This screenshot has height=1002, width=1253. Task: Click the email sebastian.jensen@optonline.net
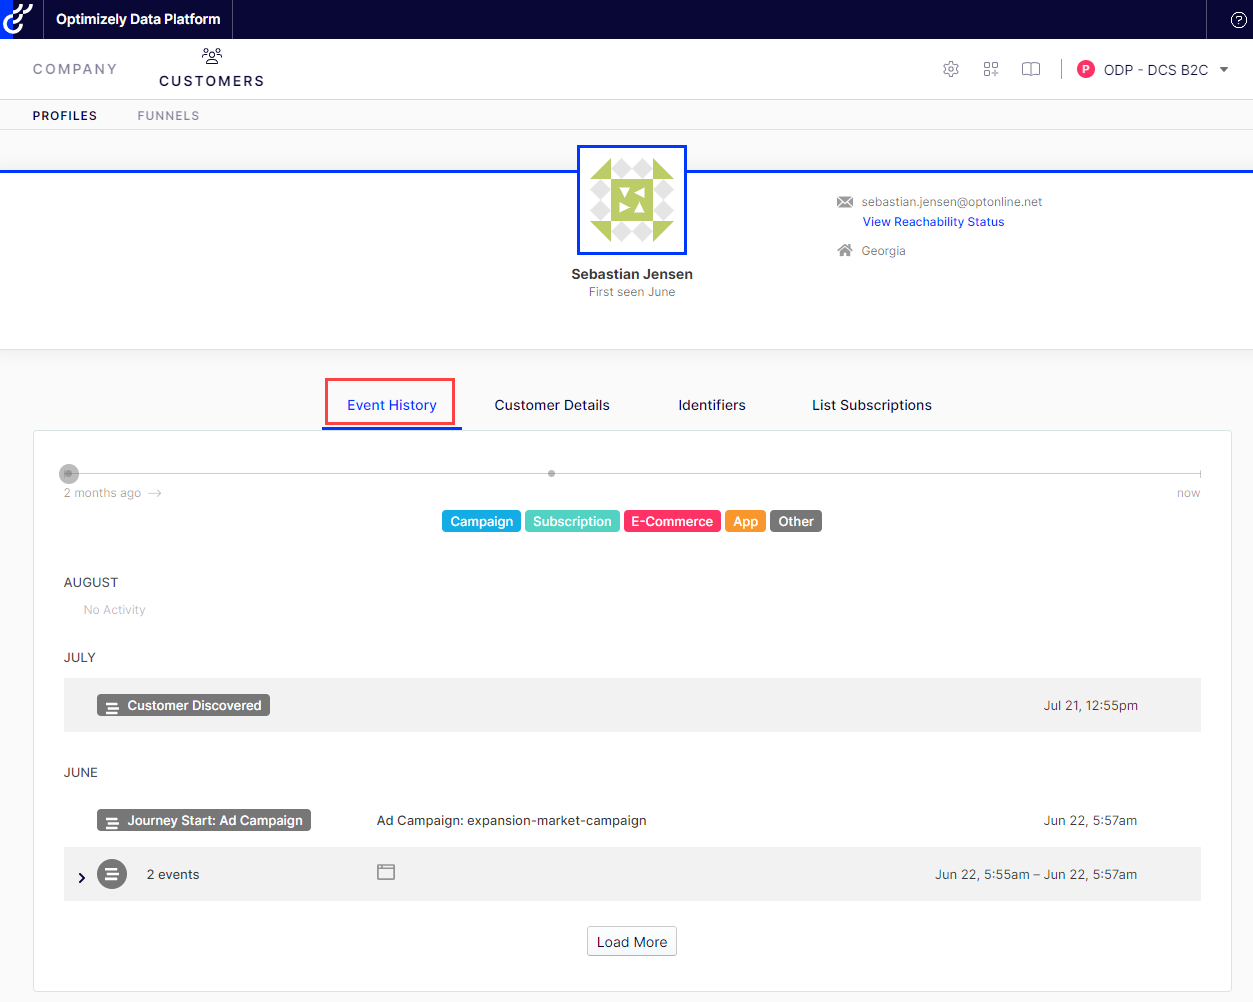[x=952, y=202]
